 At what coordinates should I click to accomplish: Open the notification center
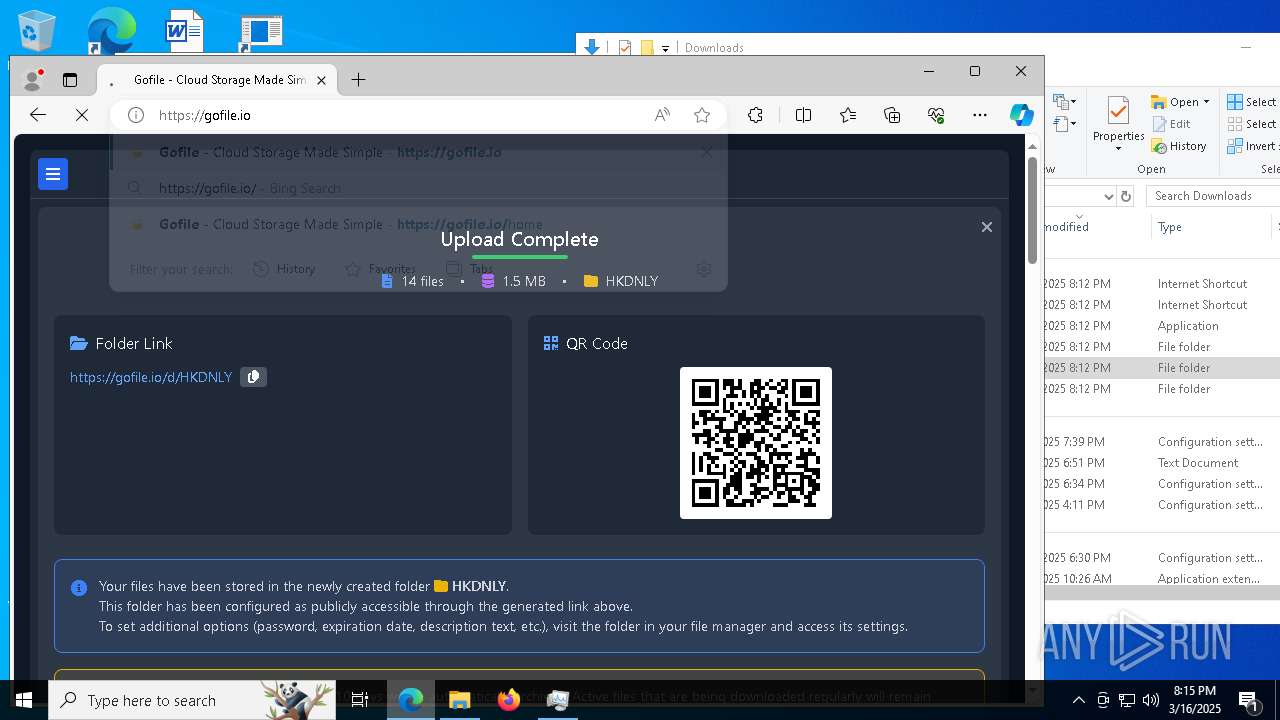pyautogui.click(x=1250, y=700)
